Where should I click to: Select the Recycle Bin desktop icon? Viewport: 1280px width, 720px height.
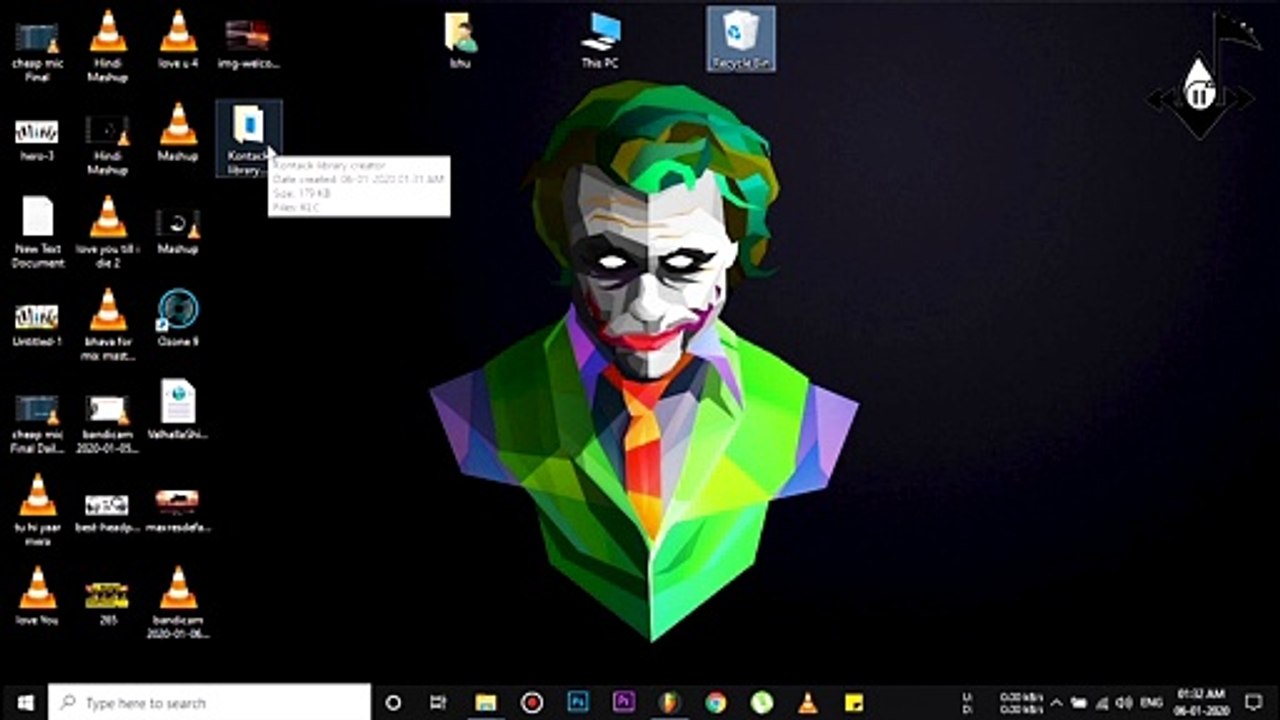741,39
